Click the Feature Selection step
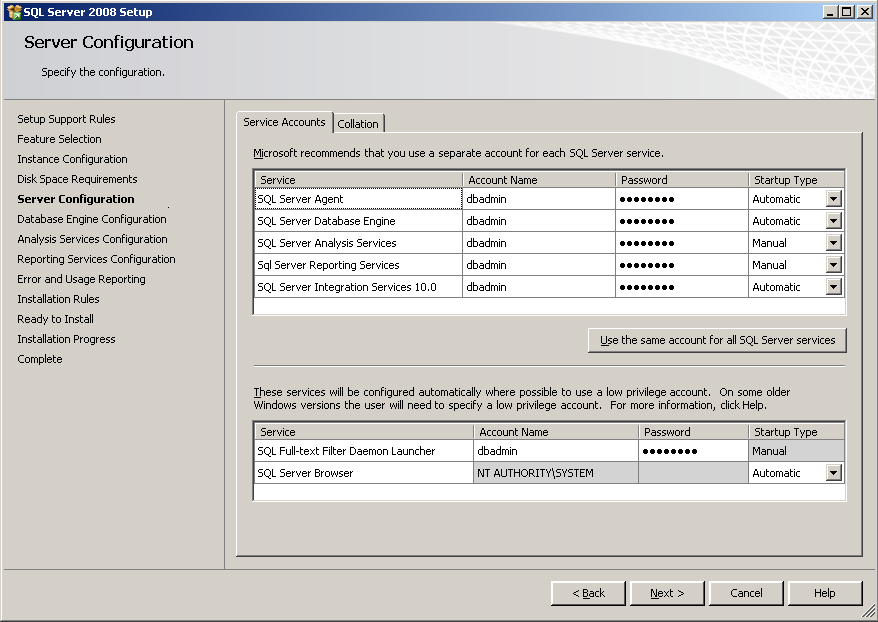878x622 pixels. tap(59, 139)
